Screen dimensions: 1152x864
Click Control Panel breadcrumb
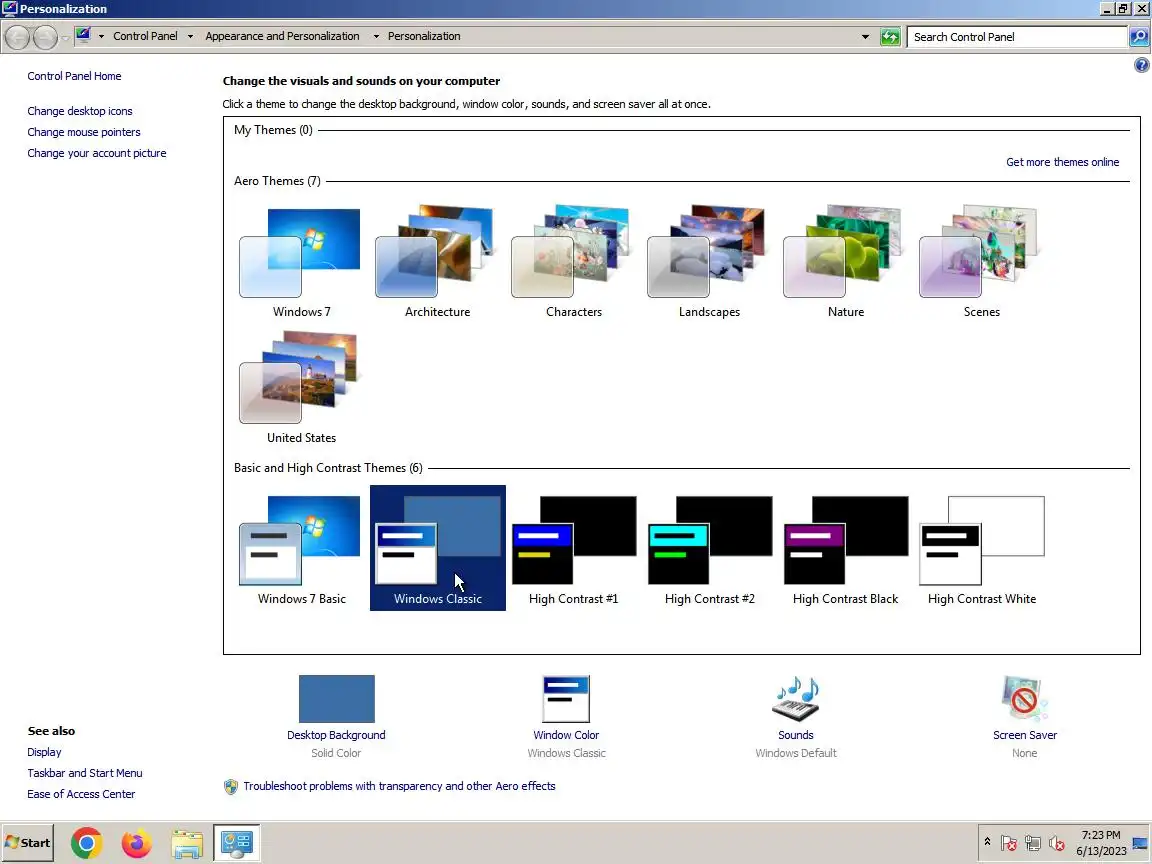coord(145,36)
